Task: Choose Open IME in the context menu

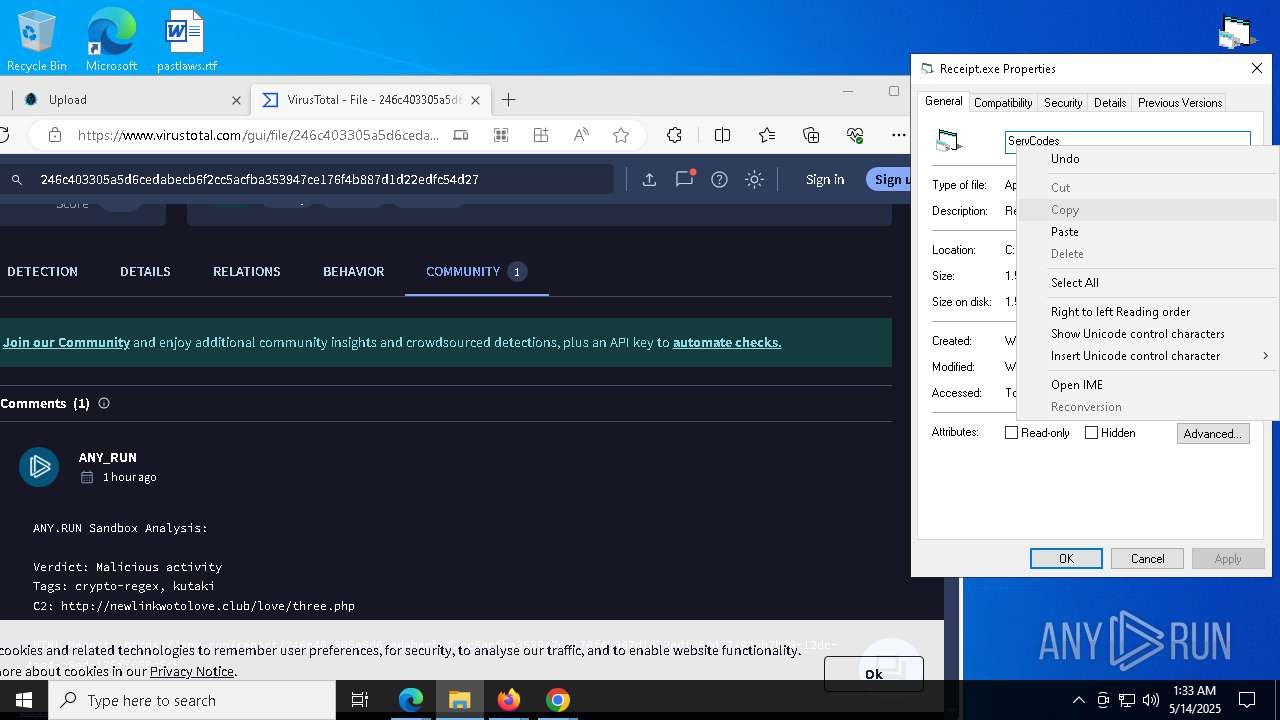Action: pos(1147,385)
